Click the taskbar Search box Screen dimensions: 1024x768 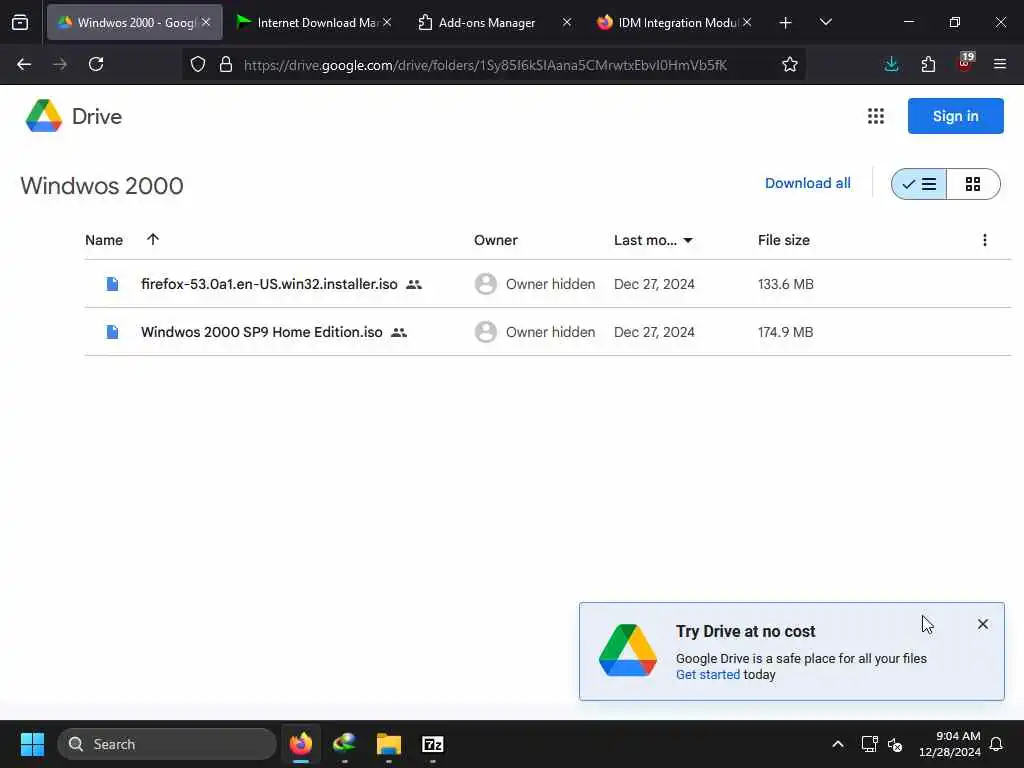pos(167,744)
